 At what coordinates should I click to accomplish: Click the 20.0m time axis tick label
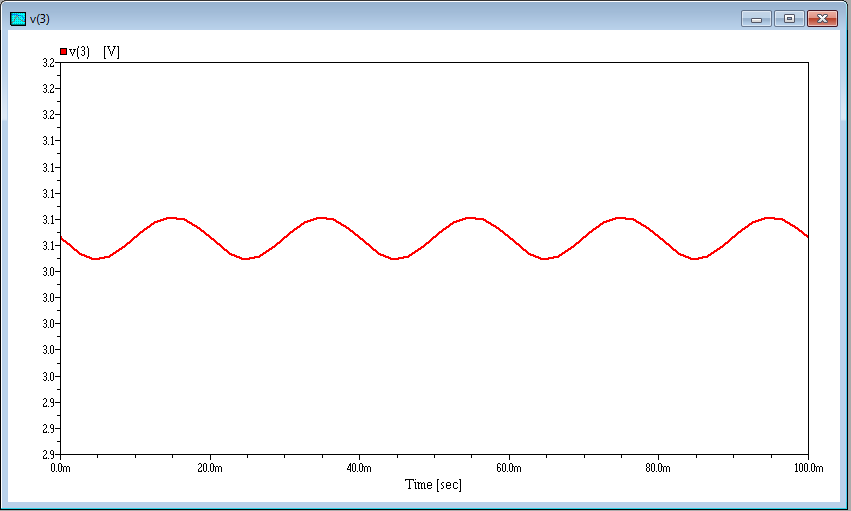point(210,468)
